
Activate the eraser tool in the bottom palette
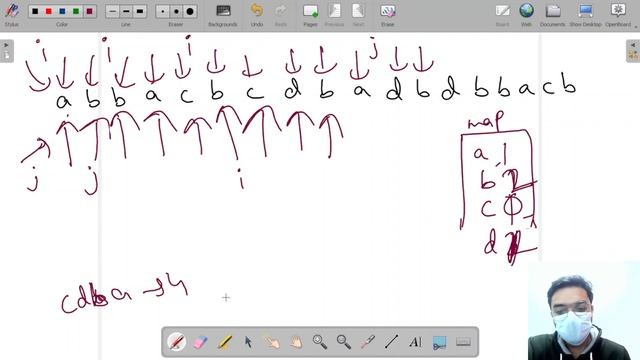(200, 342)
